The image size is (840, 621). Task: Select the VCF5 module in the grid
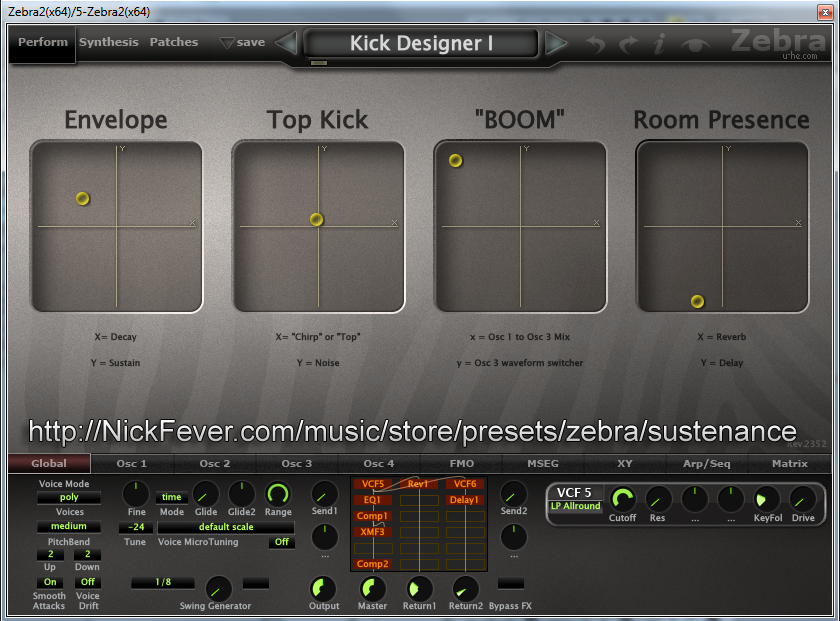point(373,484)
